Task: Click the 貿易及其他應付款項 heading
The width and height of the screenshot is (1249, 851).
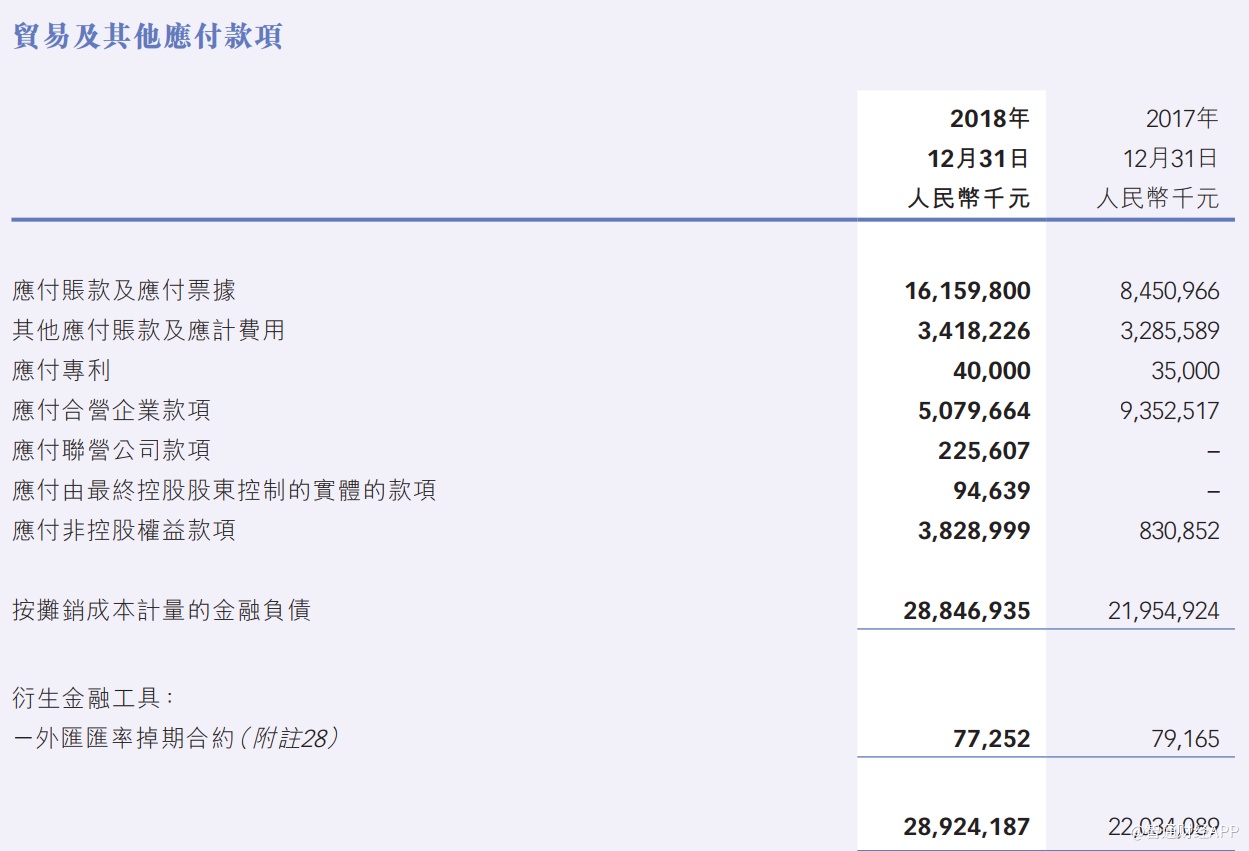Action: tap(148, 36)
